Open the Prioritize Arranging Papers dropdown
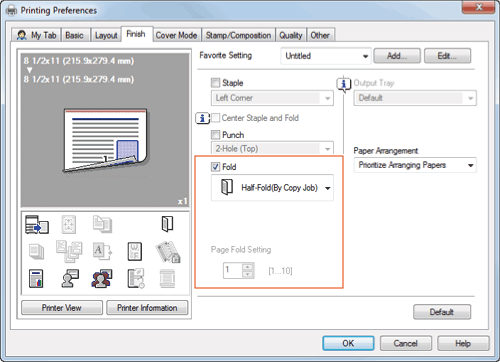This screenshot has height=362, width=500. [415, 165]
